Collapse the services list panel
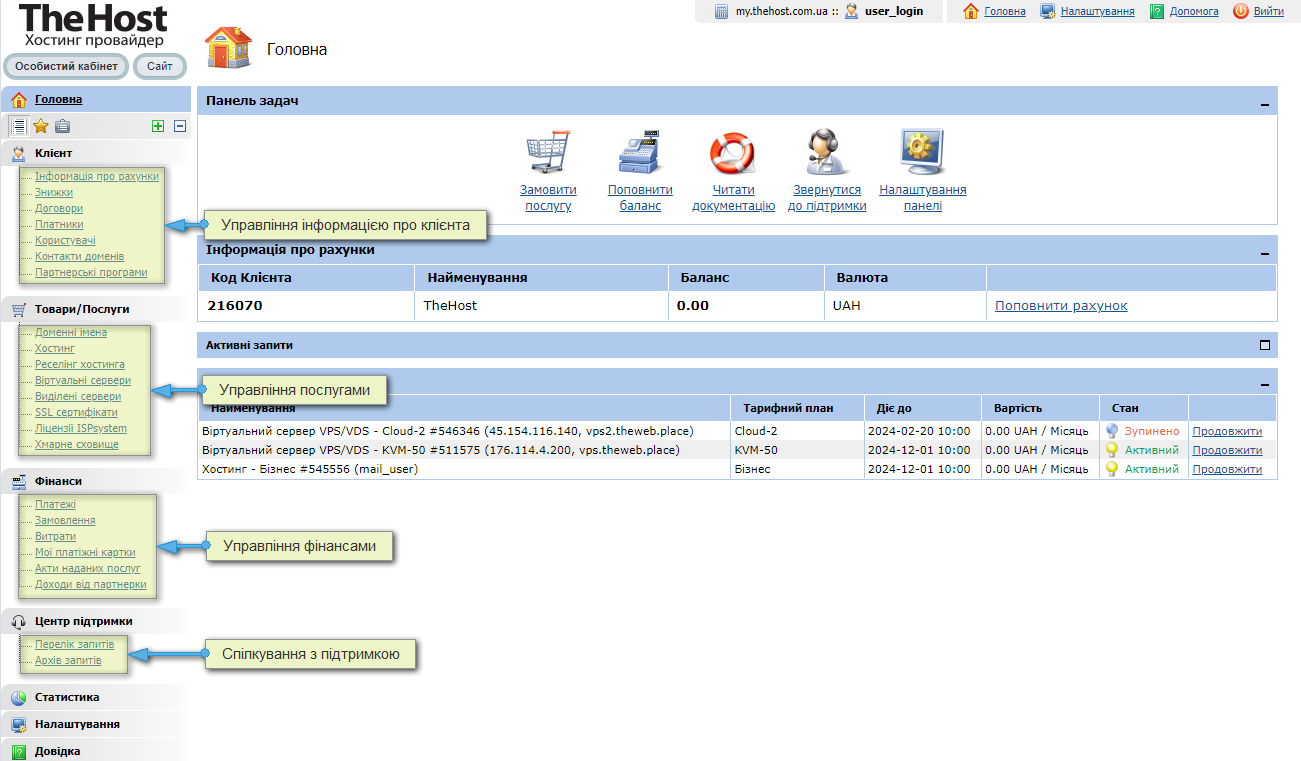Viewport: 1301px width, 761px height. click(1265, 383)
